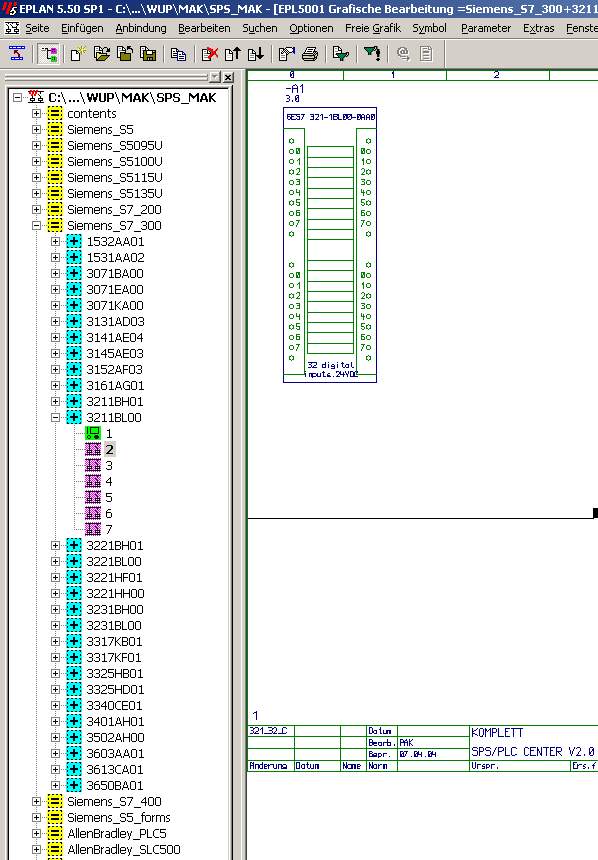Viewport: 598px width, 860px height.
Task: Click the green filter funnel icon
Action: (x=372, y=54)
